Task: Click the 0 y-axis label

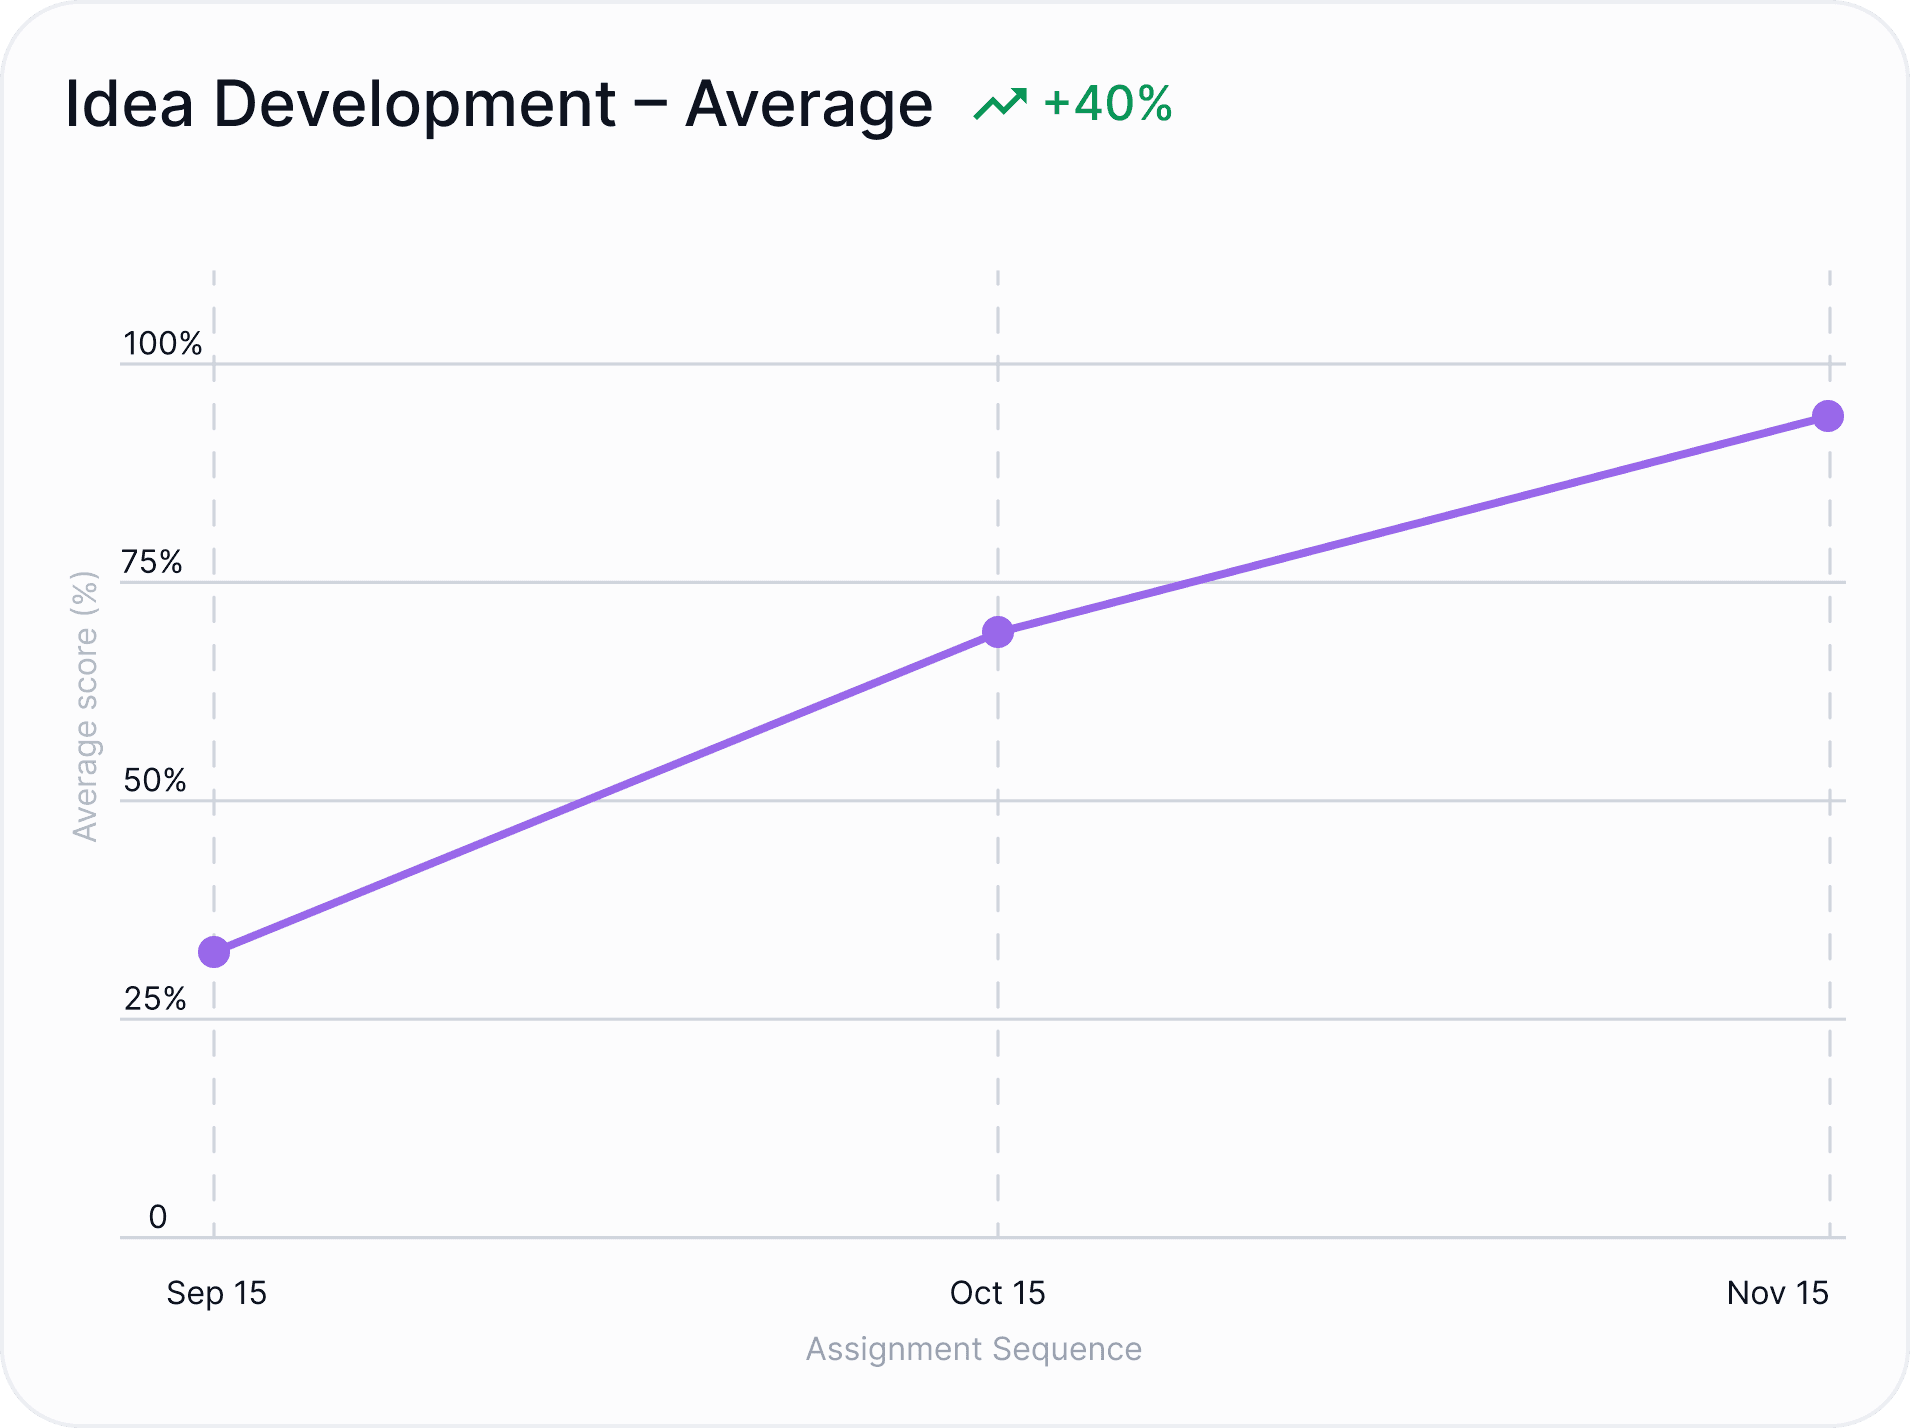Action: 158,1217
